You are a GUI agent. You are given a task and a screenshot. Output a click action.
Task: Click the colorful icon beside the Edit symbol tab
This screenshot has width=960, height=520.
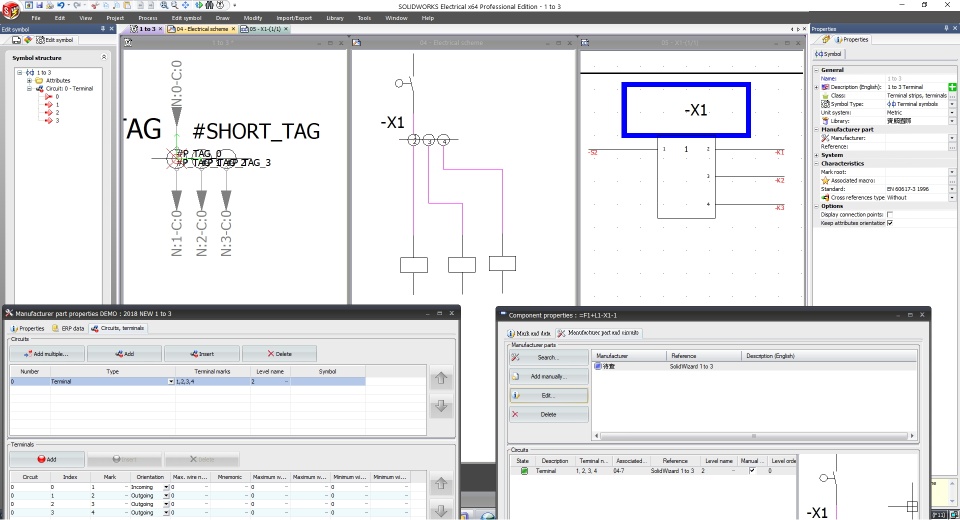[28, 40]
